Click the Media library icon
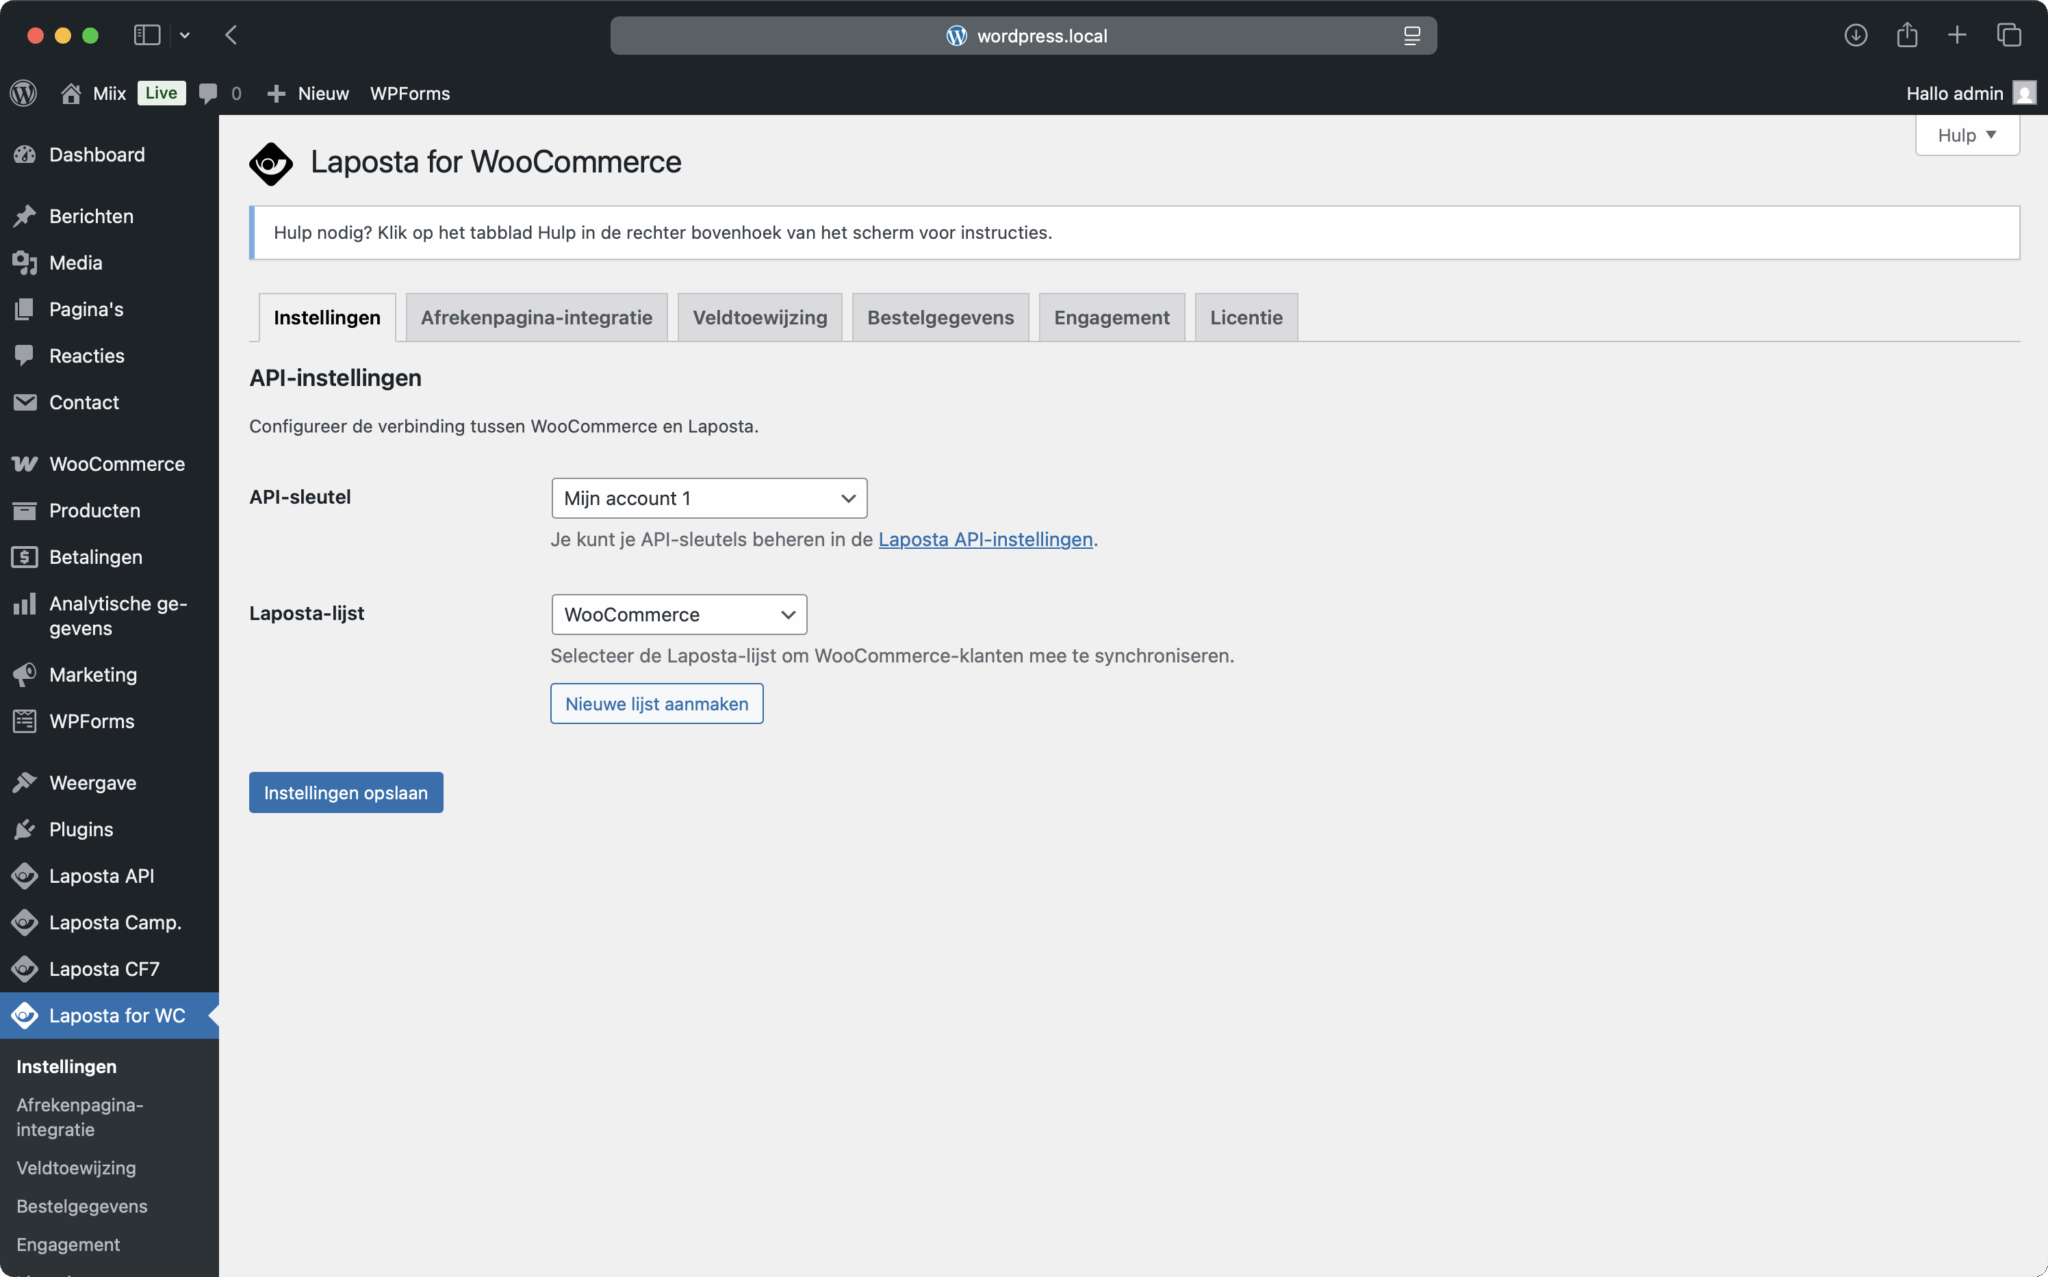 25,263
